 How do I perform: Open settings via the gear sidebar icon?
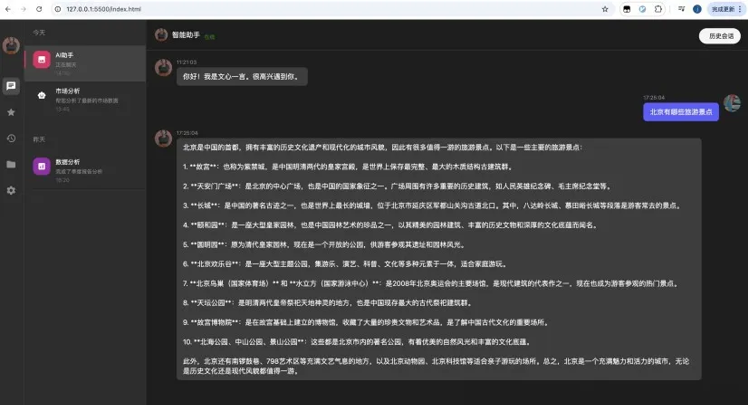click(x=11, y=190)
